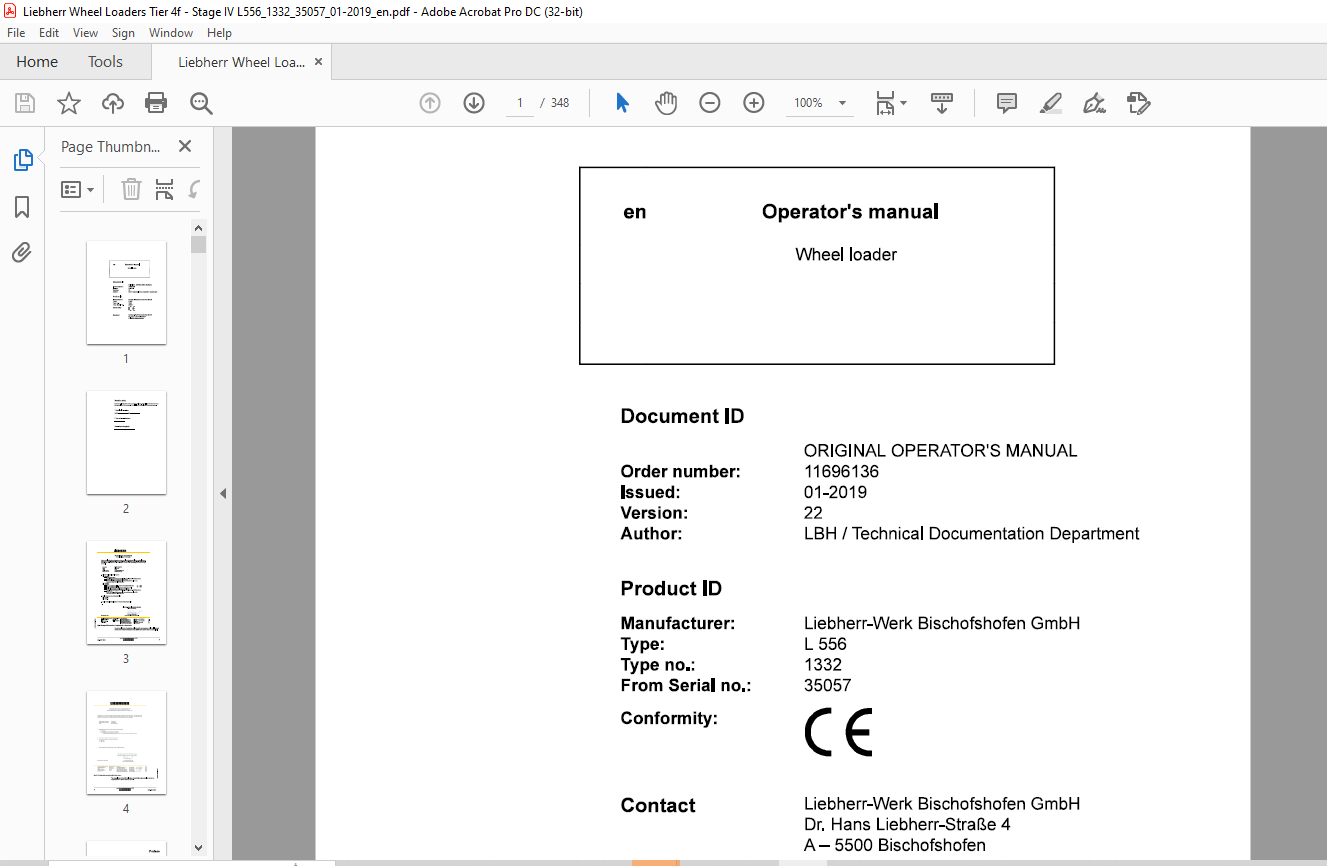Screen dimensions: 1327x866
Task: Open the Help menu
Action: 219,33
